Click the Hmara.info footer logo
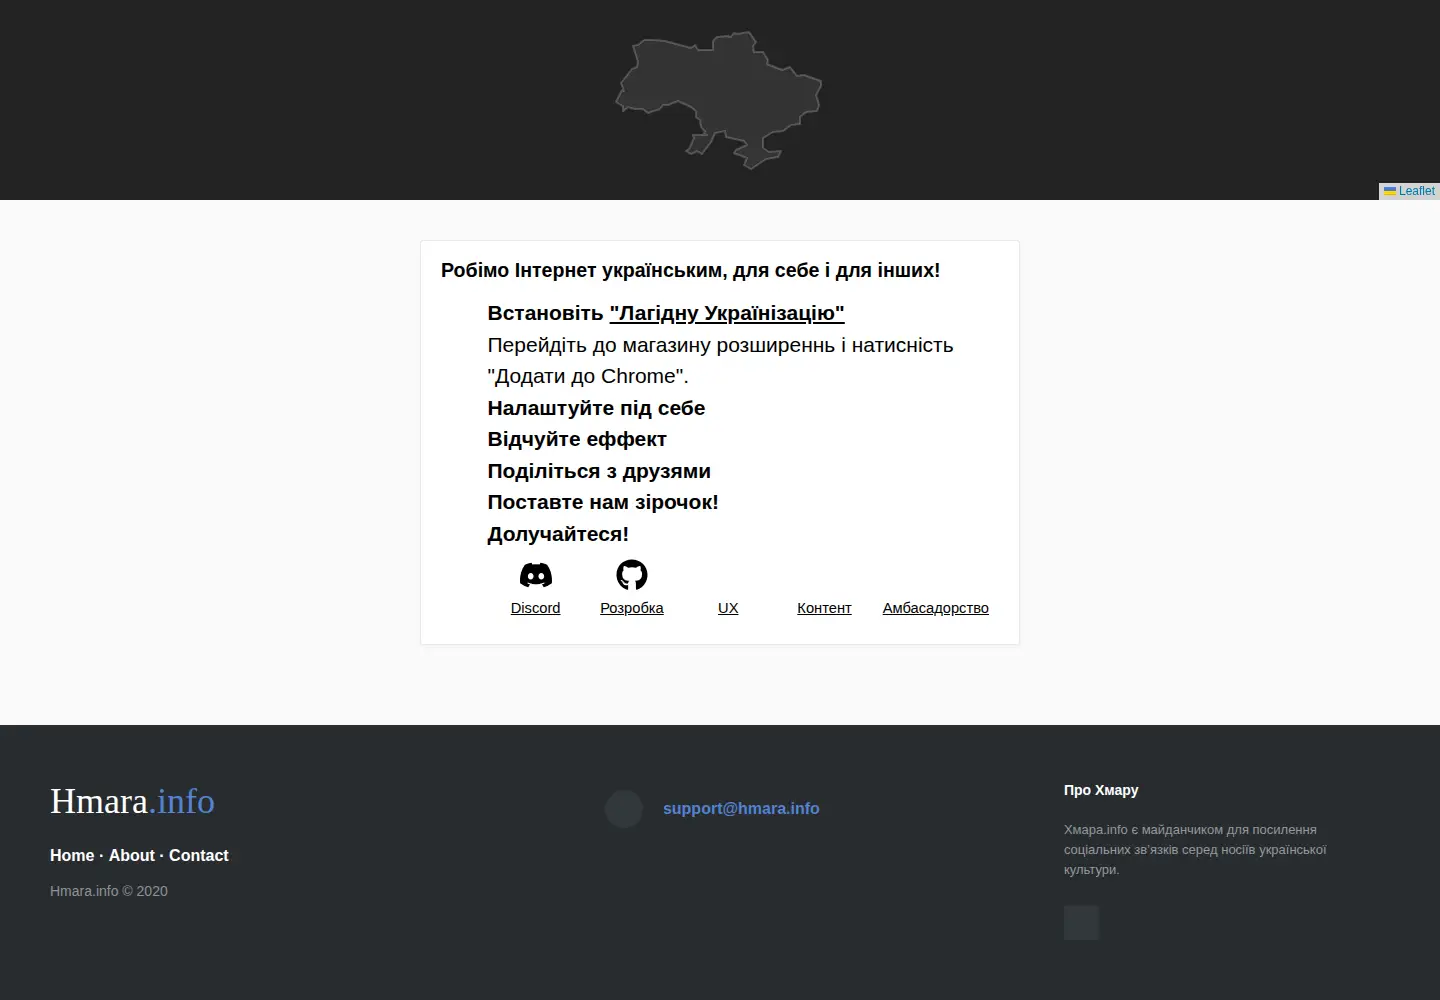 (x=132, y=801)
